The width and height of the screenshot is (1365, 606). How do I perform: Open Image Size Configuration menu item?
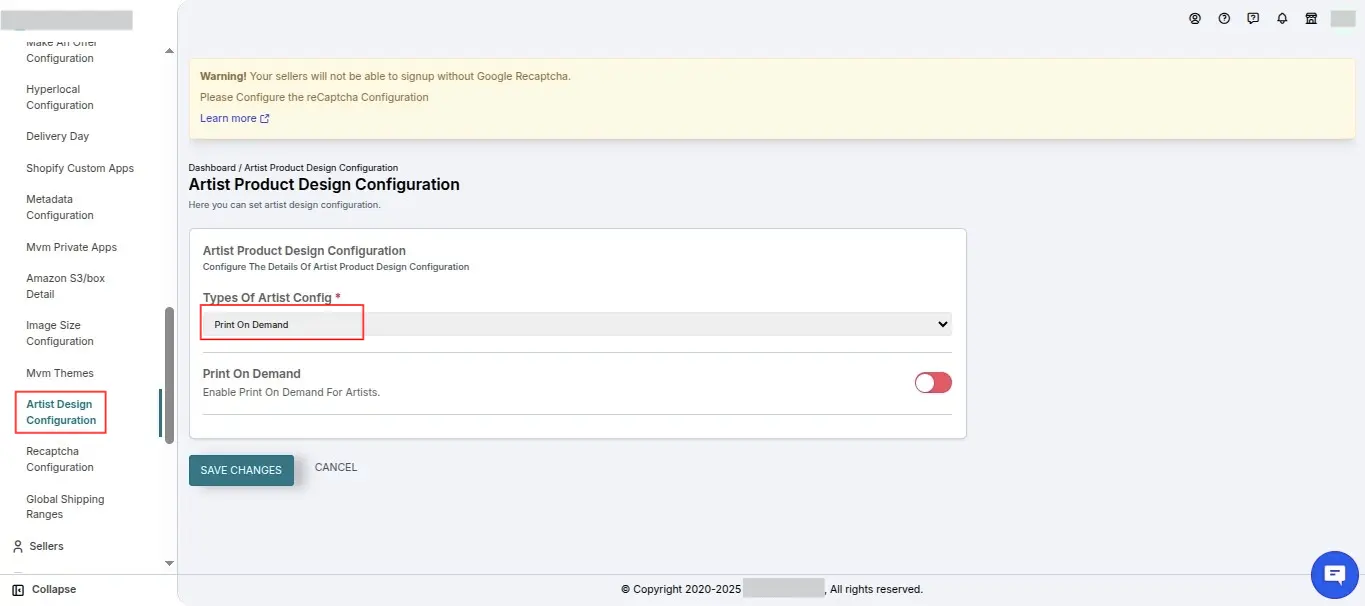pos(60,333)
